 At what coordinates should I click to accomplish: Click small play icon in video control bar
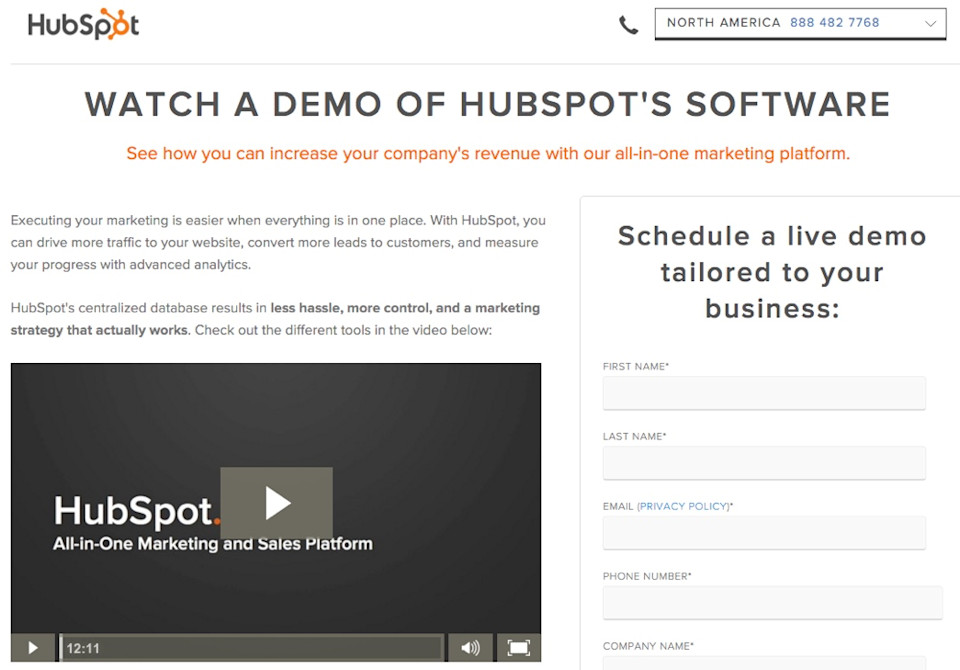point(33,647)
